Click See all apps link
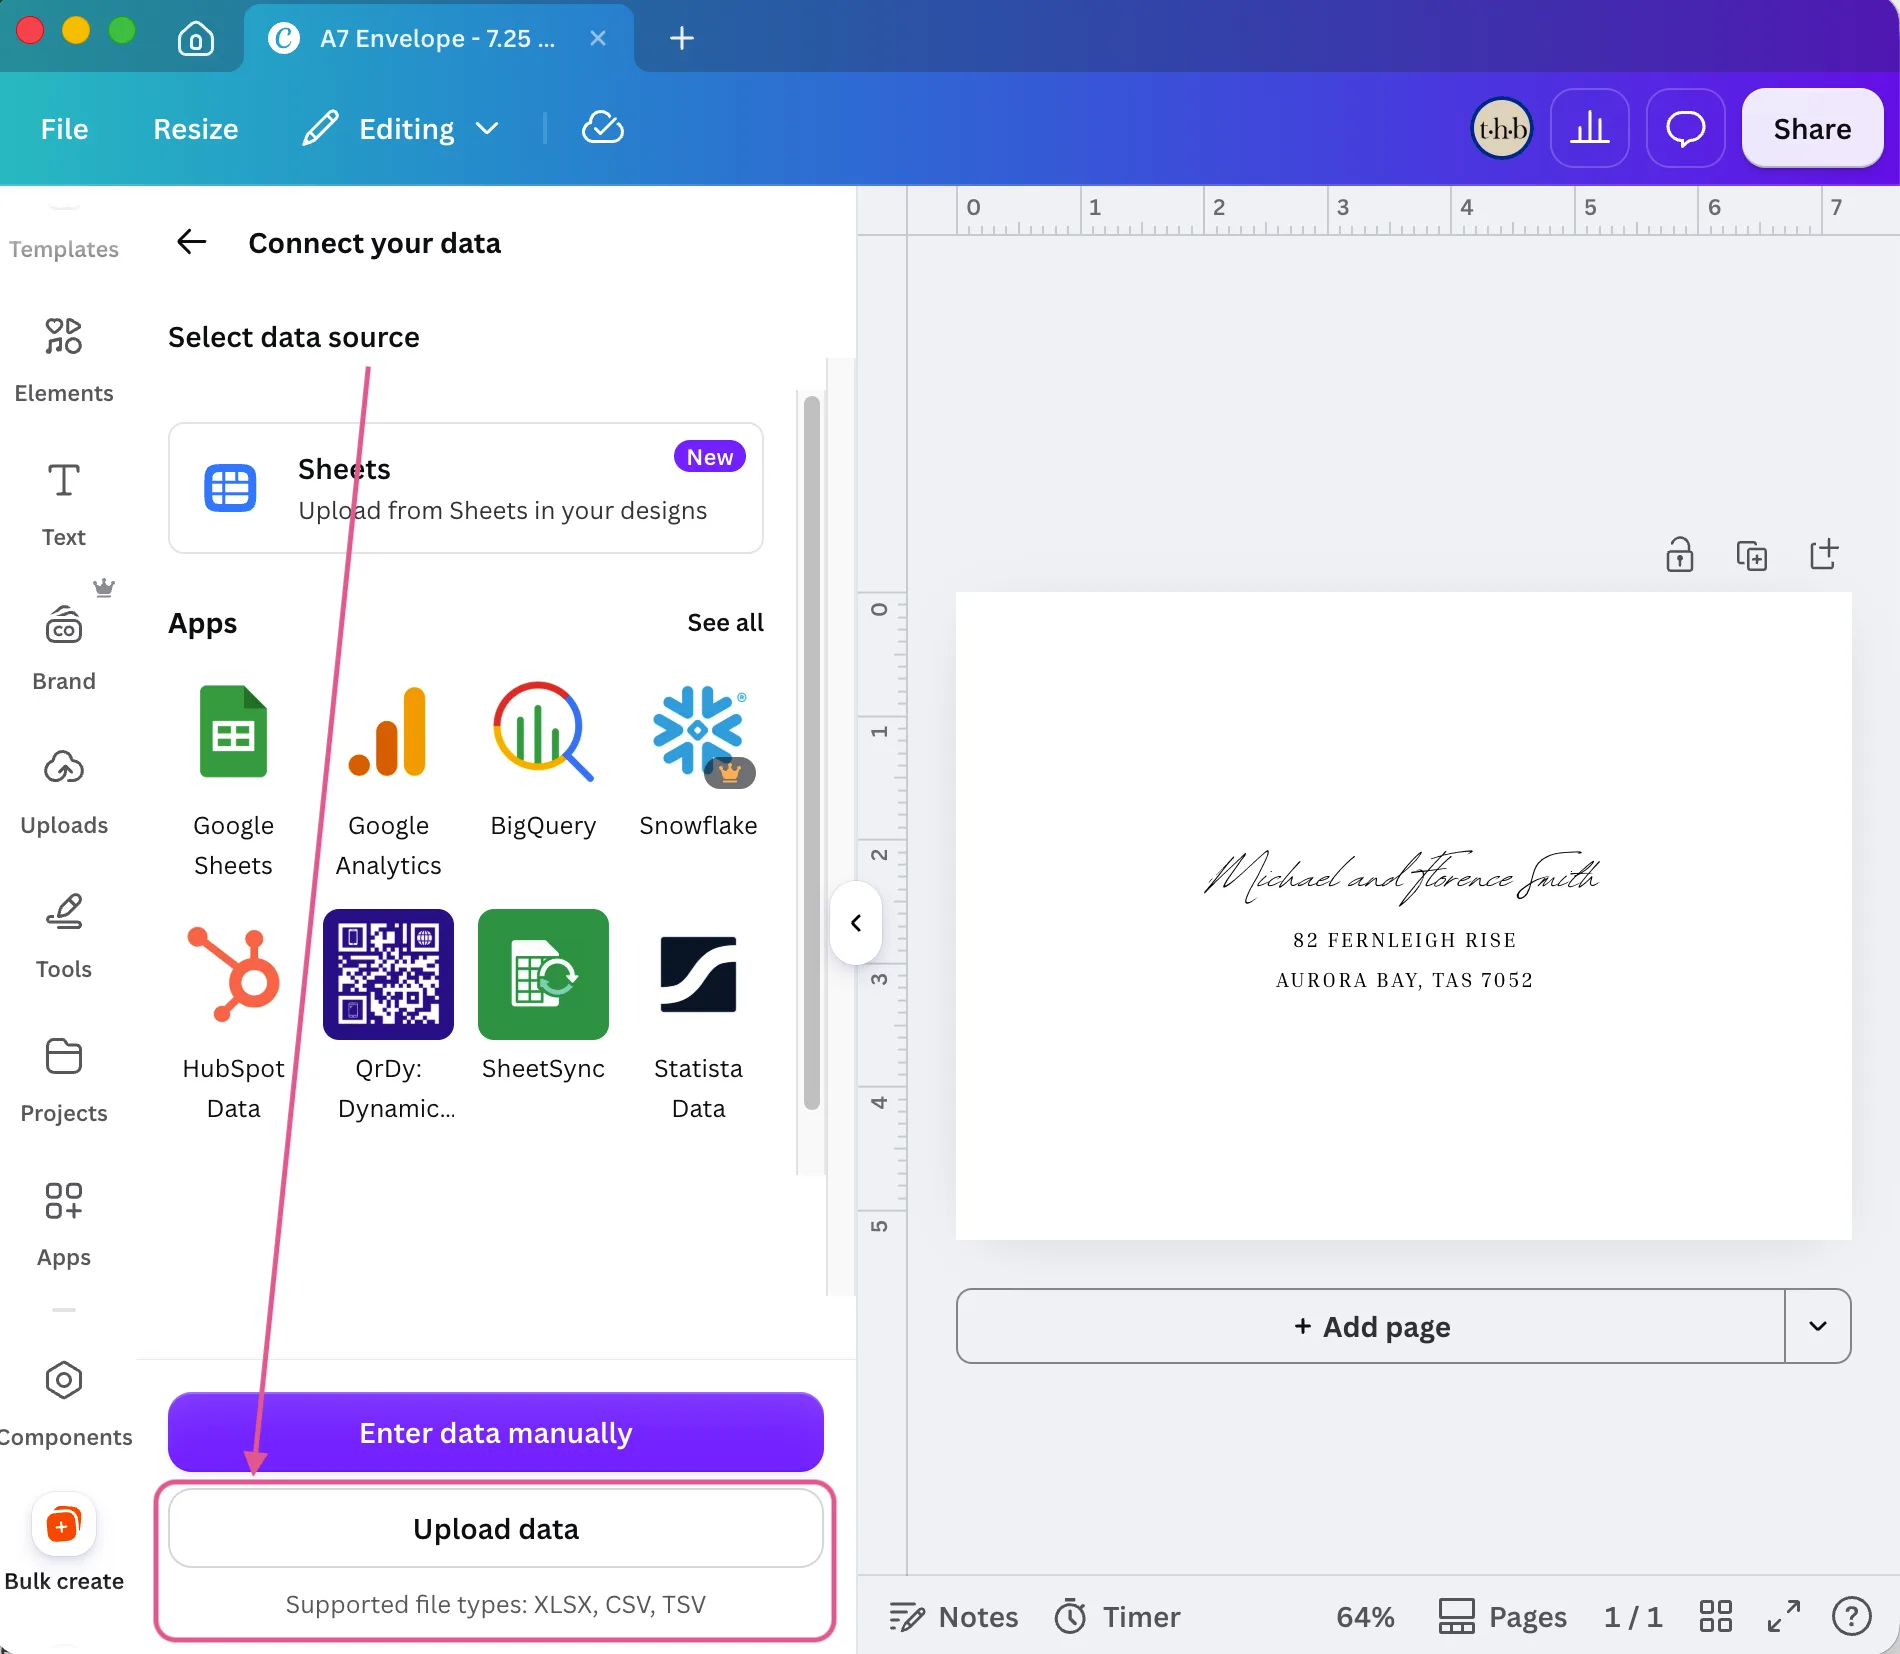This screenshot has width=1900, height=1654. [725, 622]
